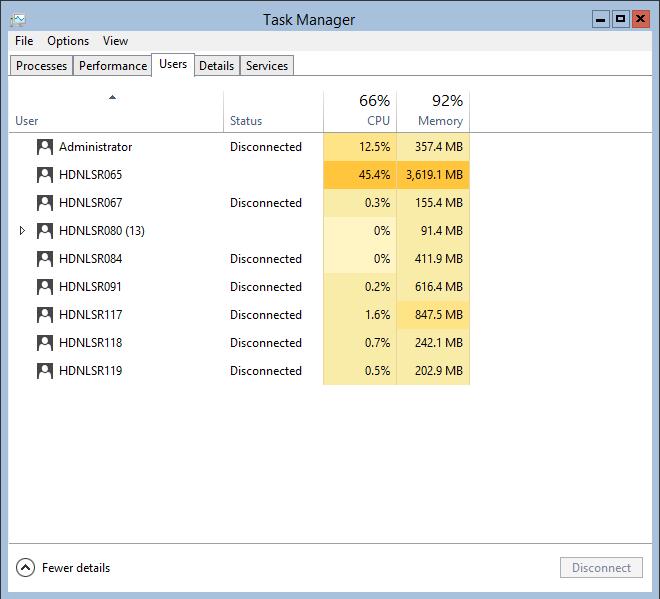Sort users by Memory column header
Screen dimensions: 660x599
(433, 111)
